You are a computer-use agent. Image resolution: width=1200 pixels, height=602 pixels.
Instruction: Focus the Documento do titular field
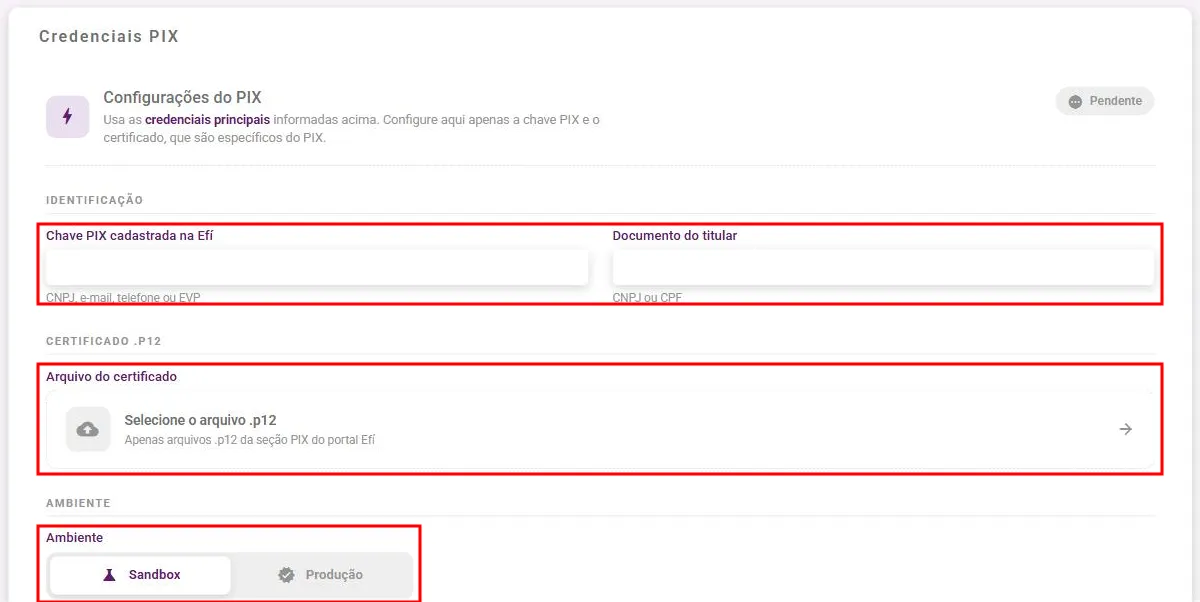tap(883, 267)
